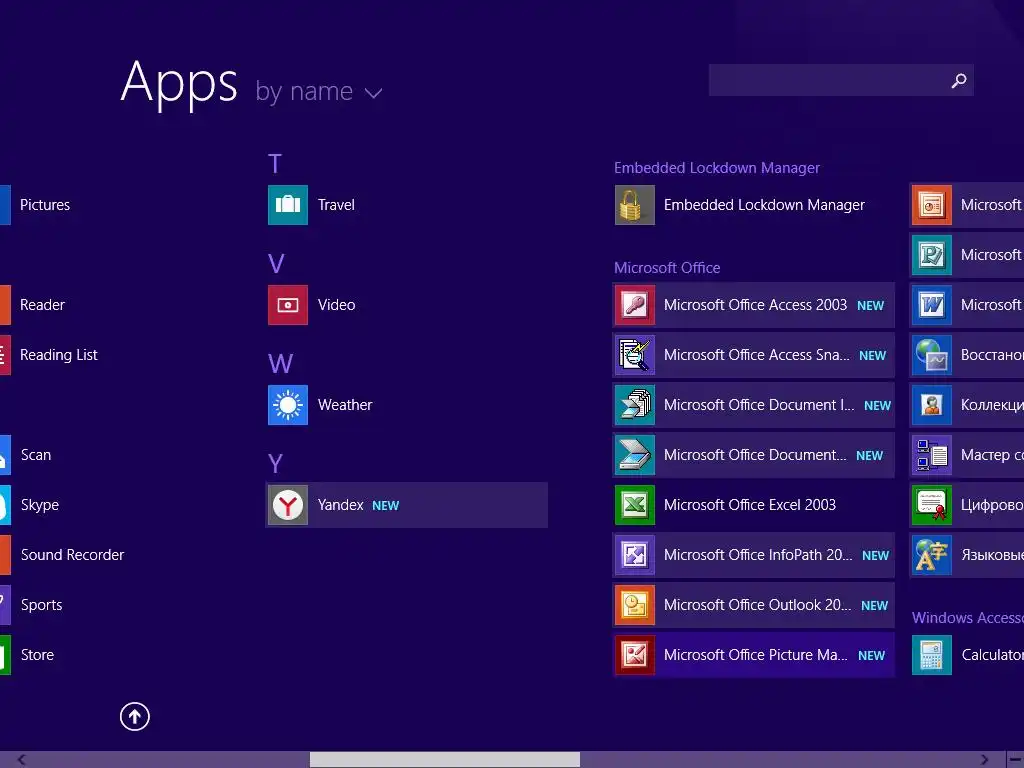Click the Microsoft Office group header
Screen dimensions: 1024x768
coord(667,268)
